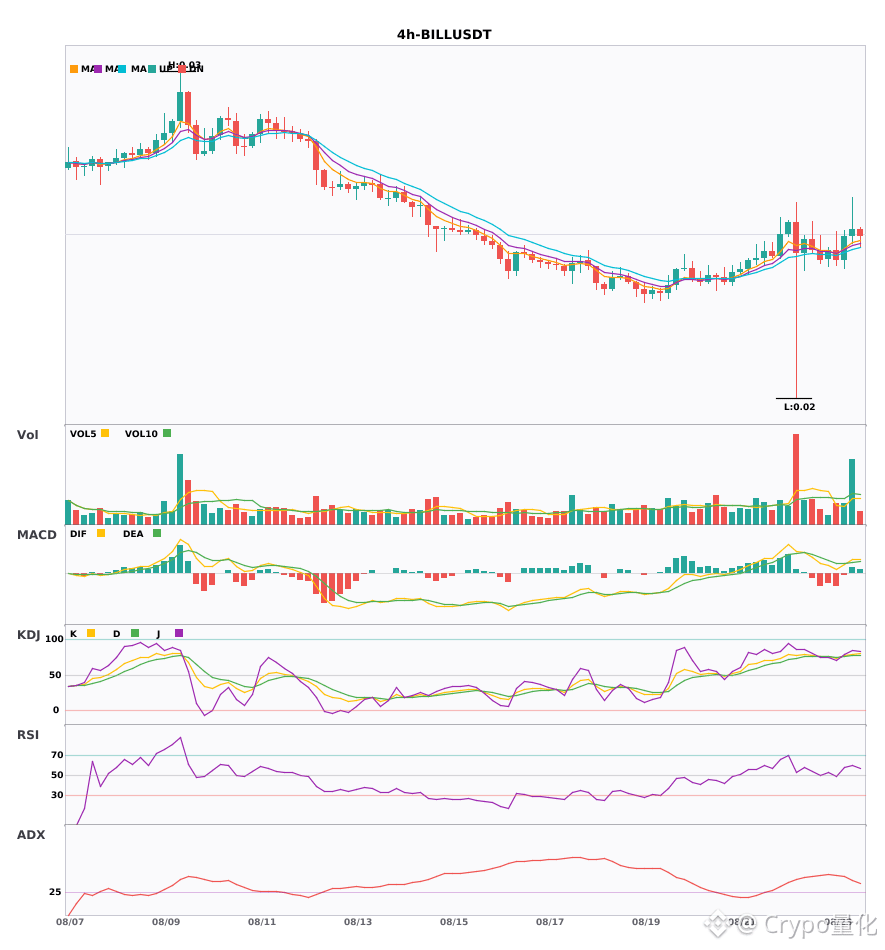Click the teal UP legend swatch
Screen dimensions: 885x950
pyautogui.click(x=152, y=69)
